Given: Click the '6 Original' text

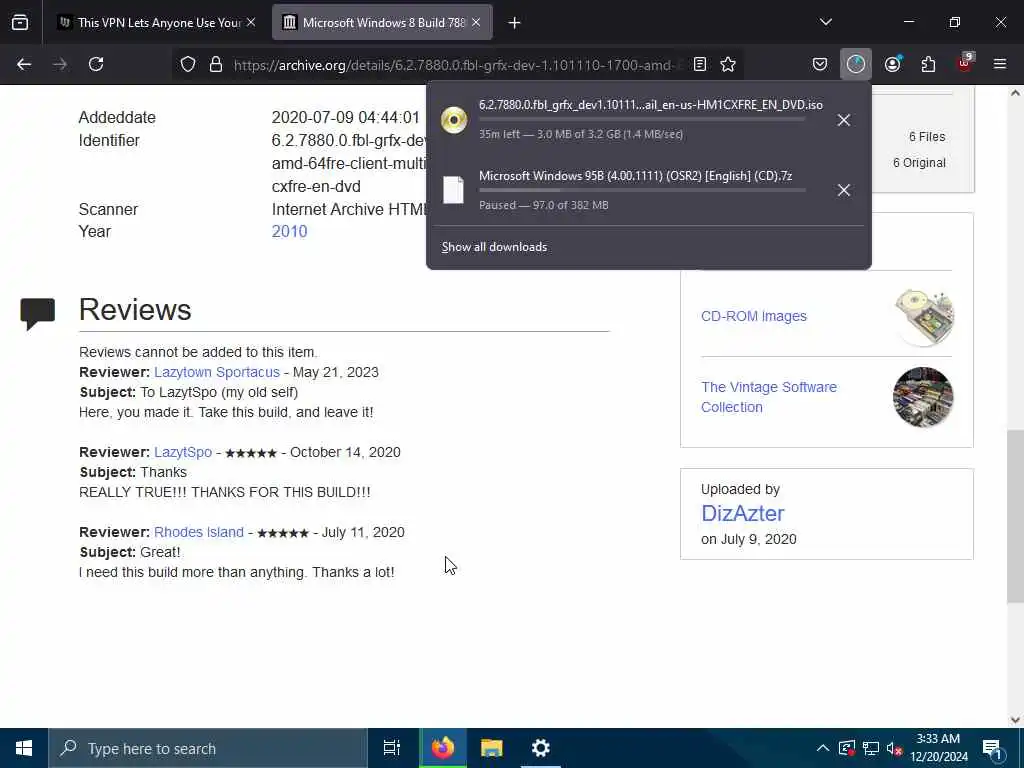Looking at the screenshot, I should (919, 163).
